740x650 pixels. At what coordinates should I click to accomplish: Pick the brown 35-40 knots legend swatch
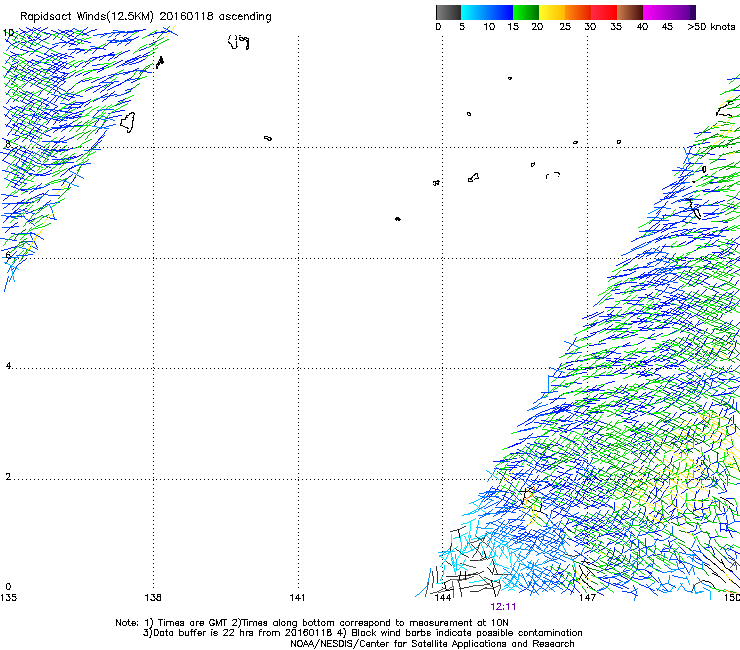point(630,12)
